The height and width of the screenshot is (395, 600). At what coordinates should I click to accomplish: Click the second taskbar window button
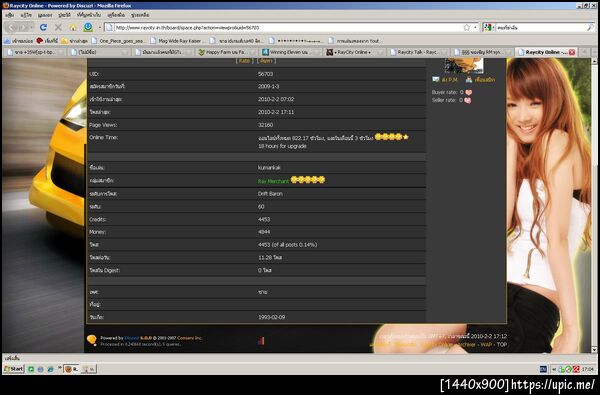(88, 369)
